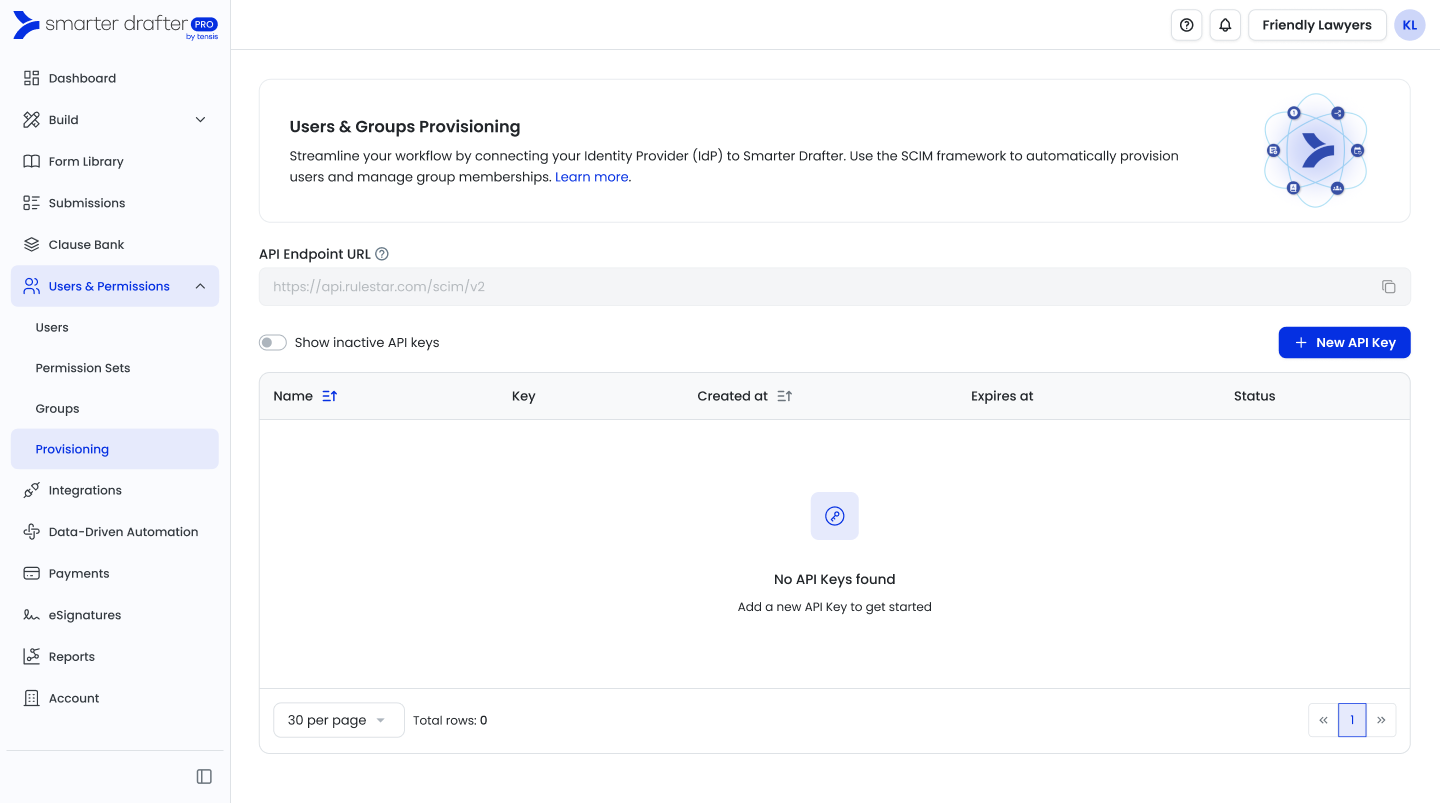Click the API Endpoint URL info icon
1440x803 pixels.
click(382, 254)
